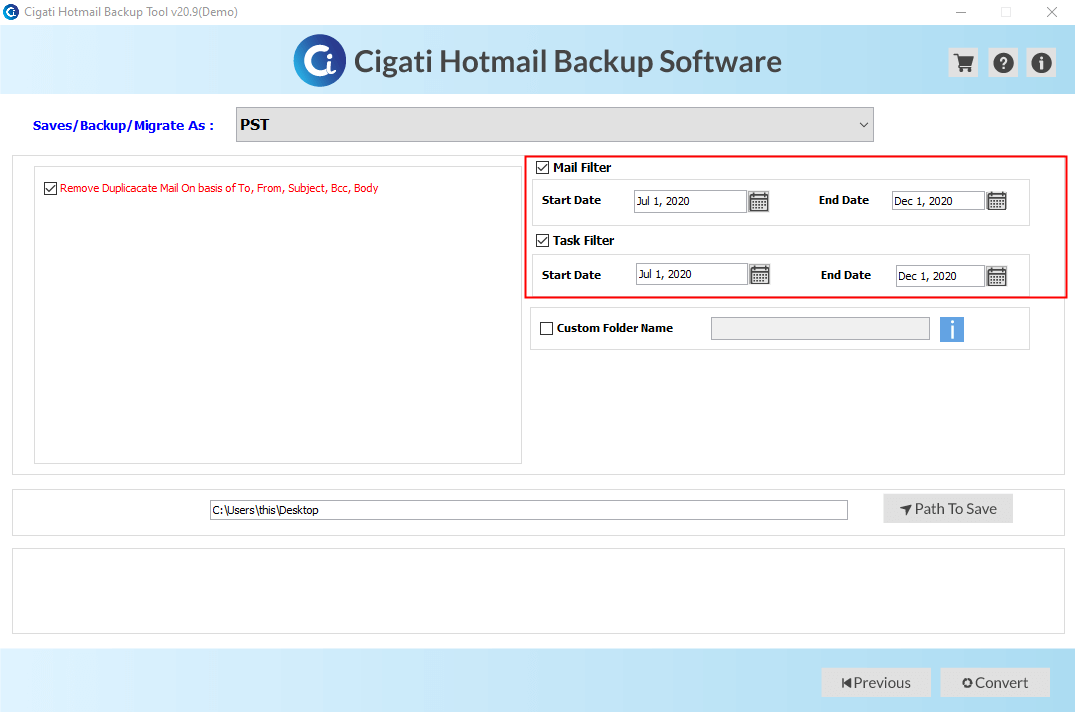Close the Cigati Hotmail Backup Tool window
Screen dimensions: 1075x712
(x=1052, y=12)
